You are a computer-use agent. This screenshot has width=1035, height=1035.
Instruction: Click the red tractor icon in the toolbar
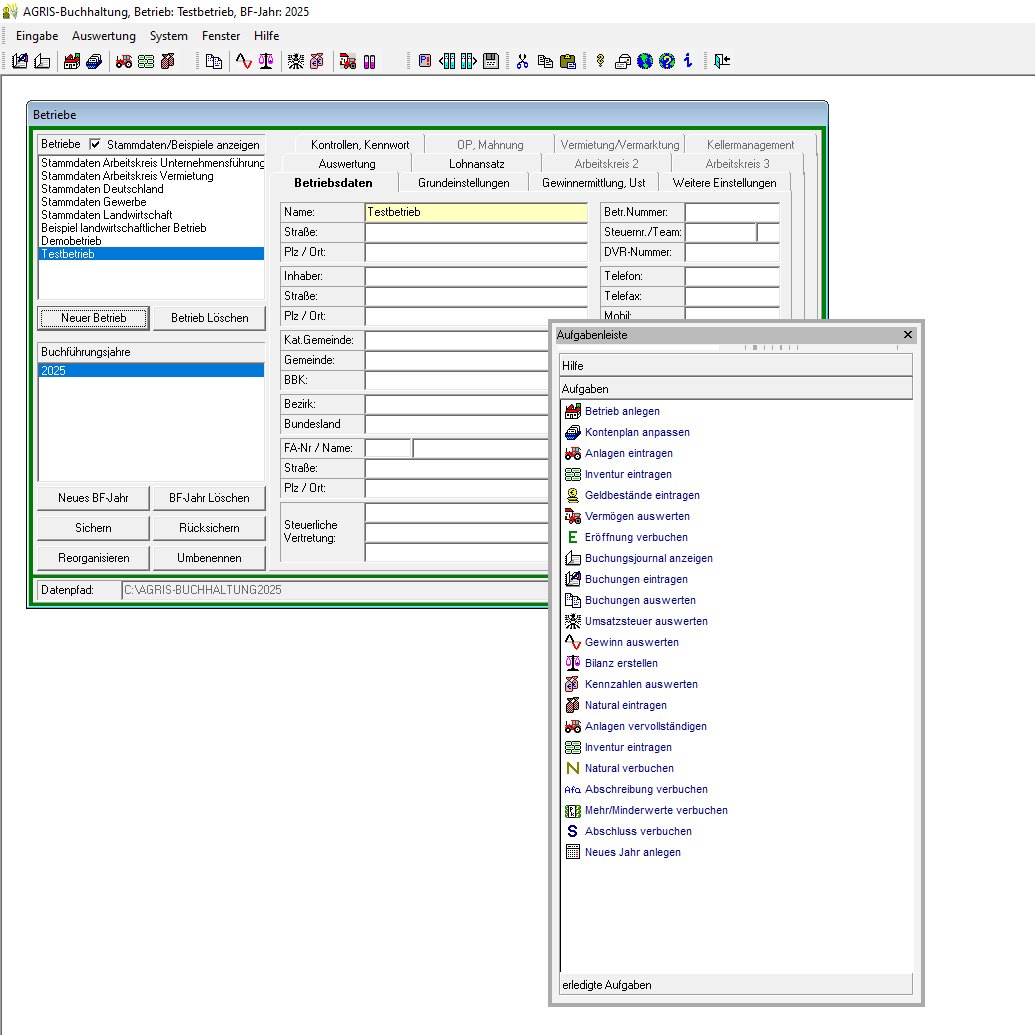click(124, 61)
